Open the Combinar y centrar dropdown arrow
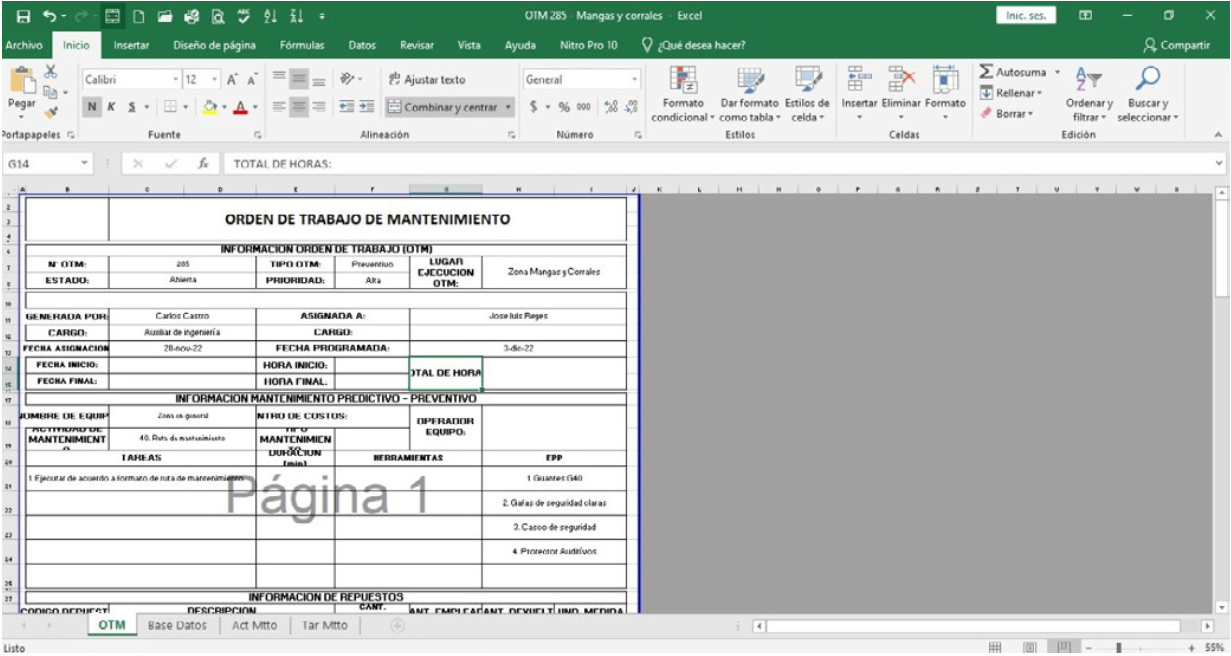Screen dimensions: 1231x656 pos(509,106)
